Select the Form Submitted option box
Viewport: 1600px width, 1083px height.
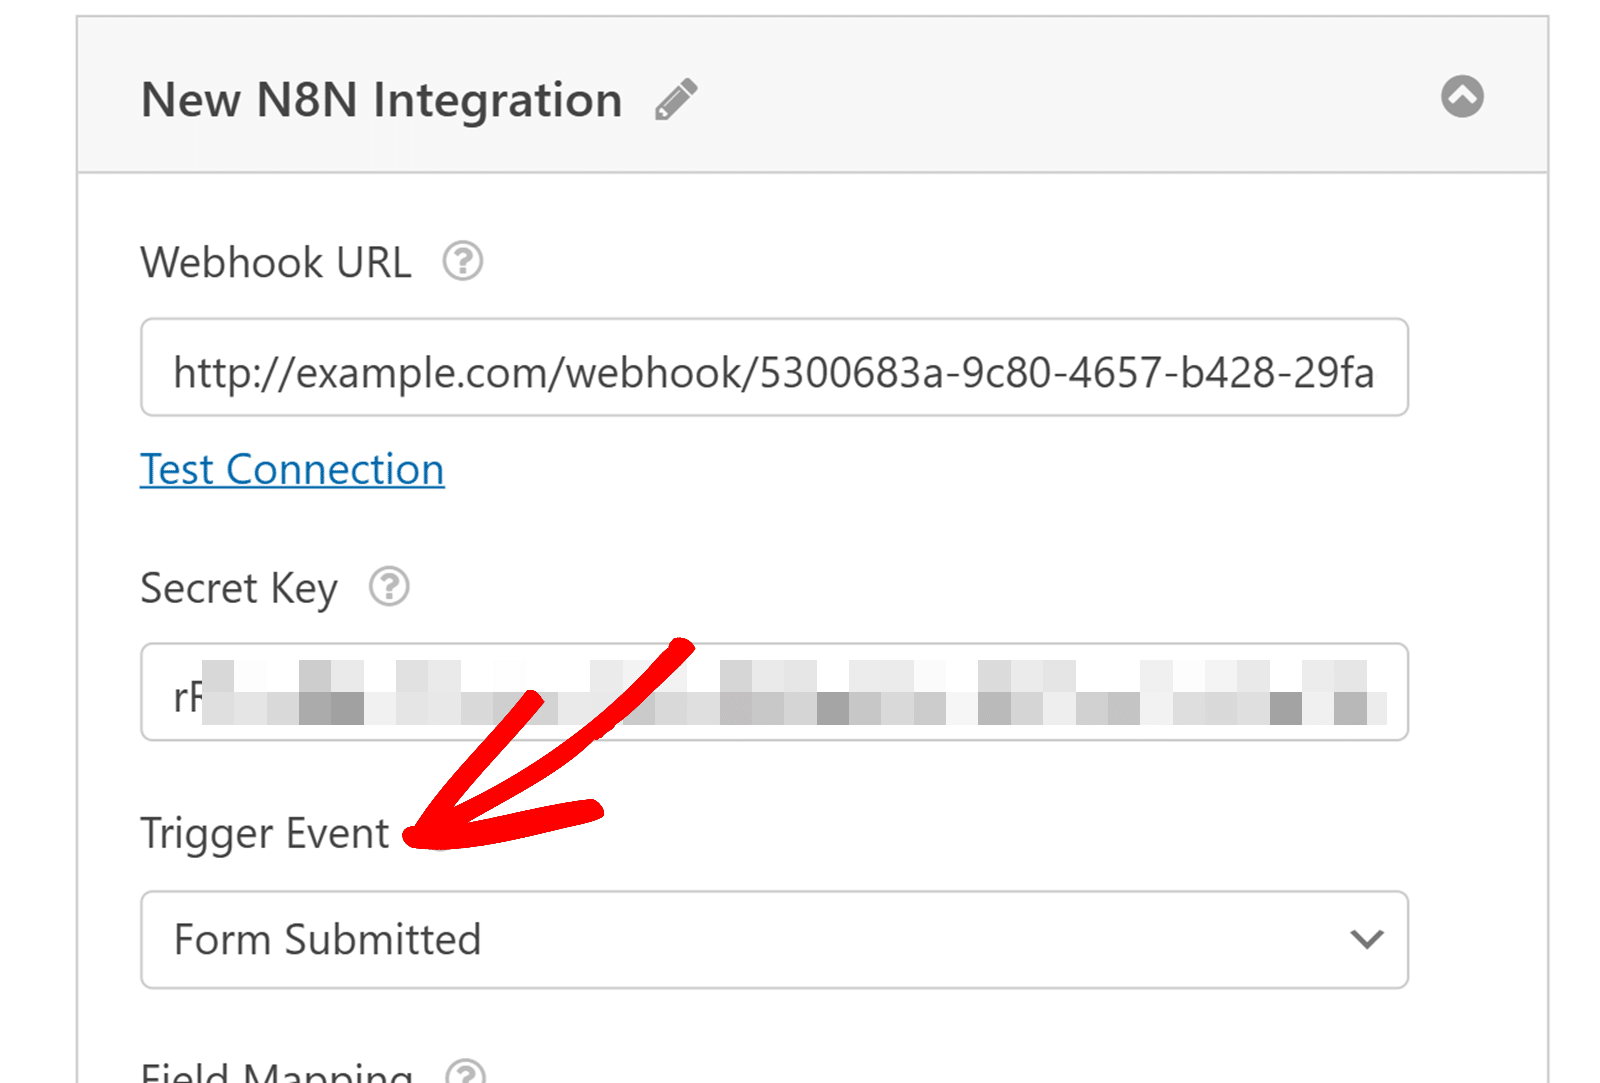775,940
